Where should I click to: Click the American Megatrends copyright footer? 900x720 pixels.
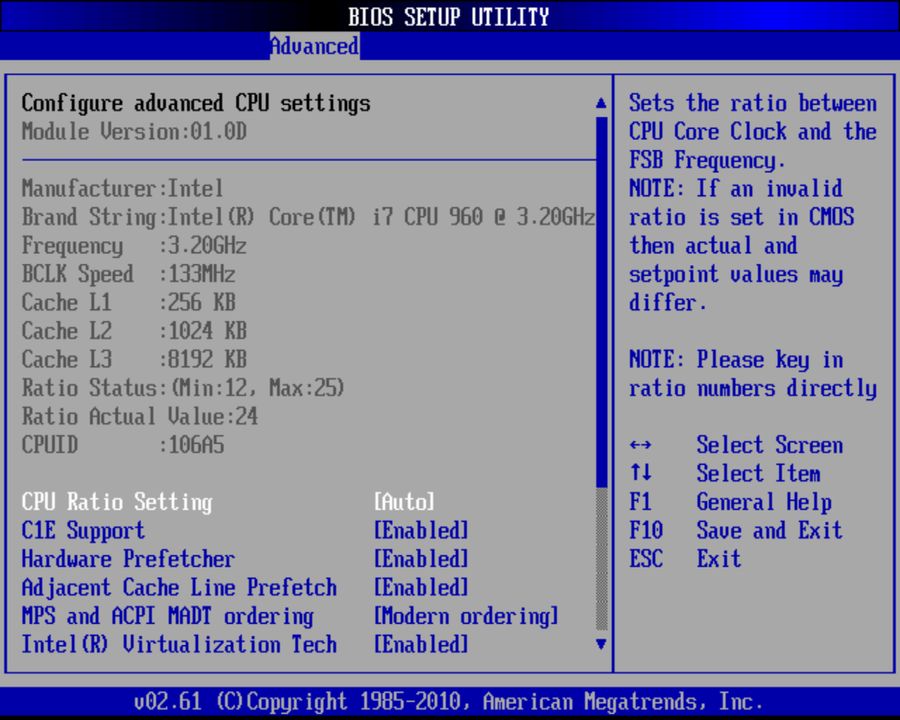click(x=449, y=701)
